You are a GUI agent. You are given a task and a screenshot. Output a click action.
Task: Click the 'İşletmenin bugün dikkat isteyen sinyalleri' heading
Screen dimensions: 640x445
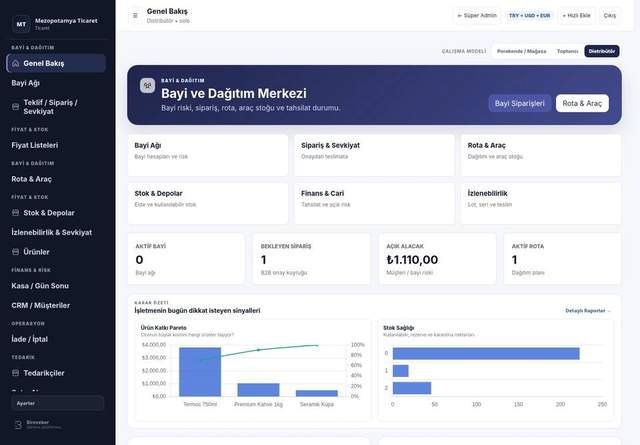(x=197, y=311)
